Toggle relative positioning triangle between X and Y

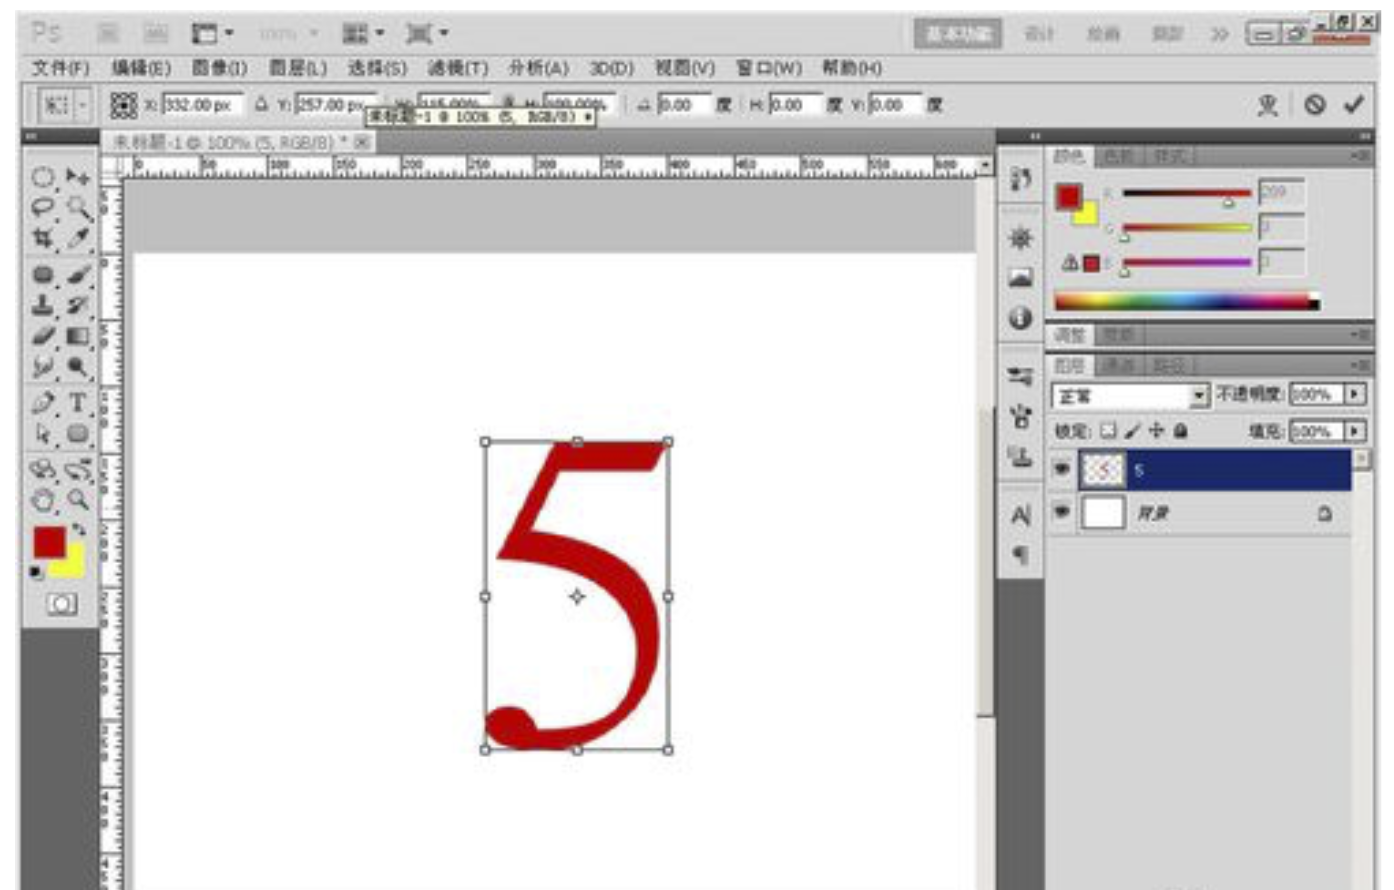(x=262, y=104)
